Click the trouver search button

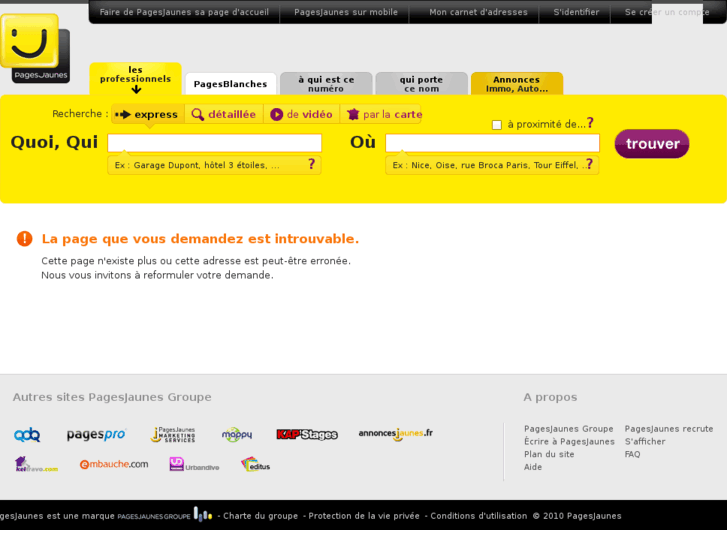(652, 144)
